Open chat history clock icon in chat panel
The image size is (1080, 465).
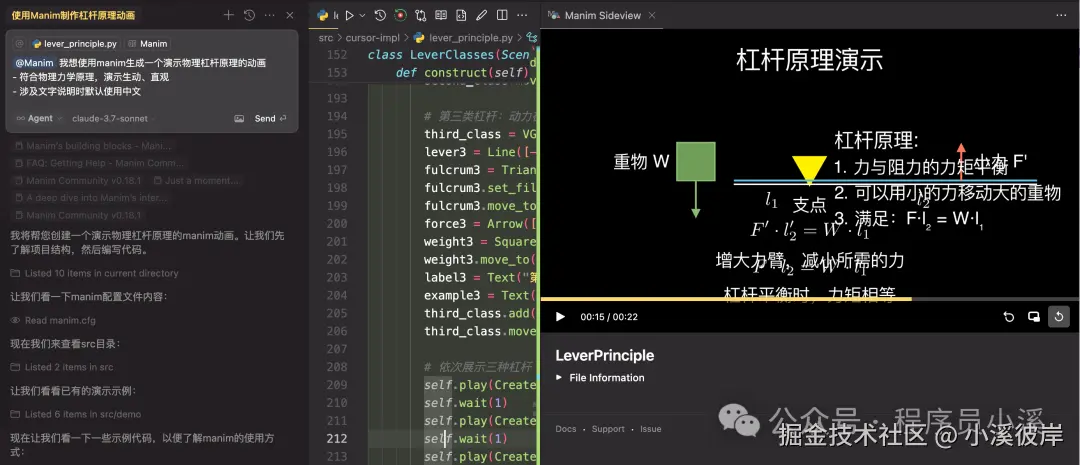coord(249,15)
